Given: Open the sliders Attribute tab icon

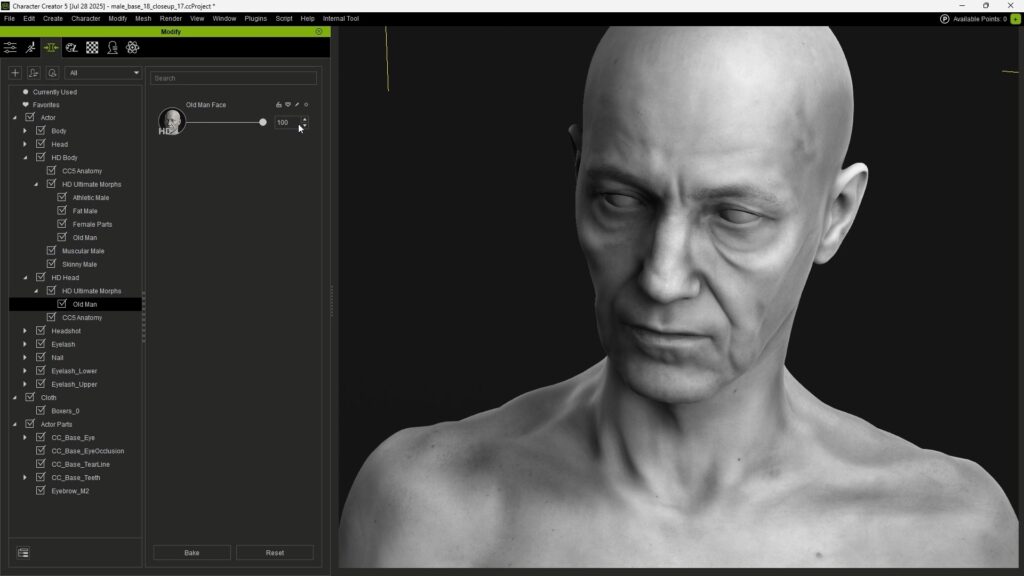Looking at the screenshot, I should tap(10, 47).
